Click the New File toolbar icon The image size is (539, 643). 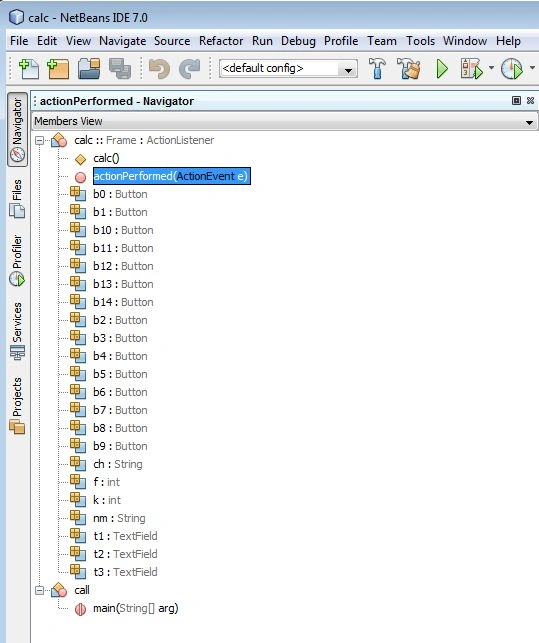coord(29,68)
